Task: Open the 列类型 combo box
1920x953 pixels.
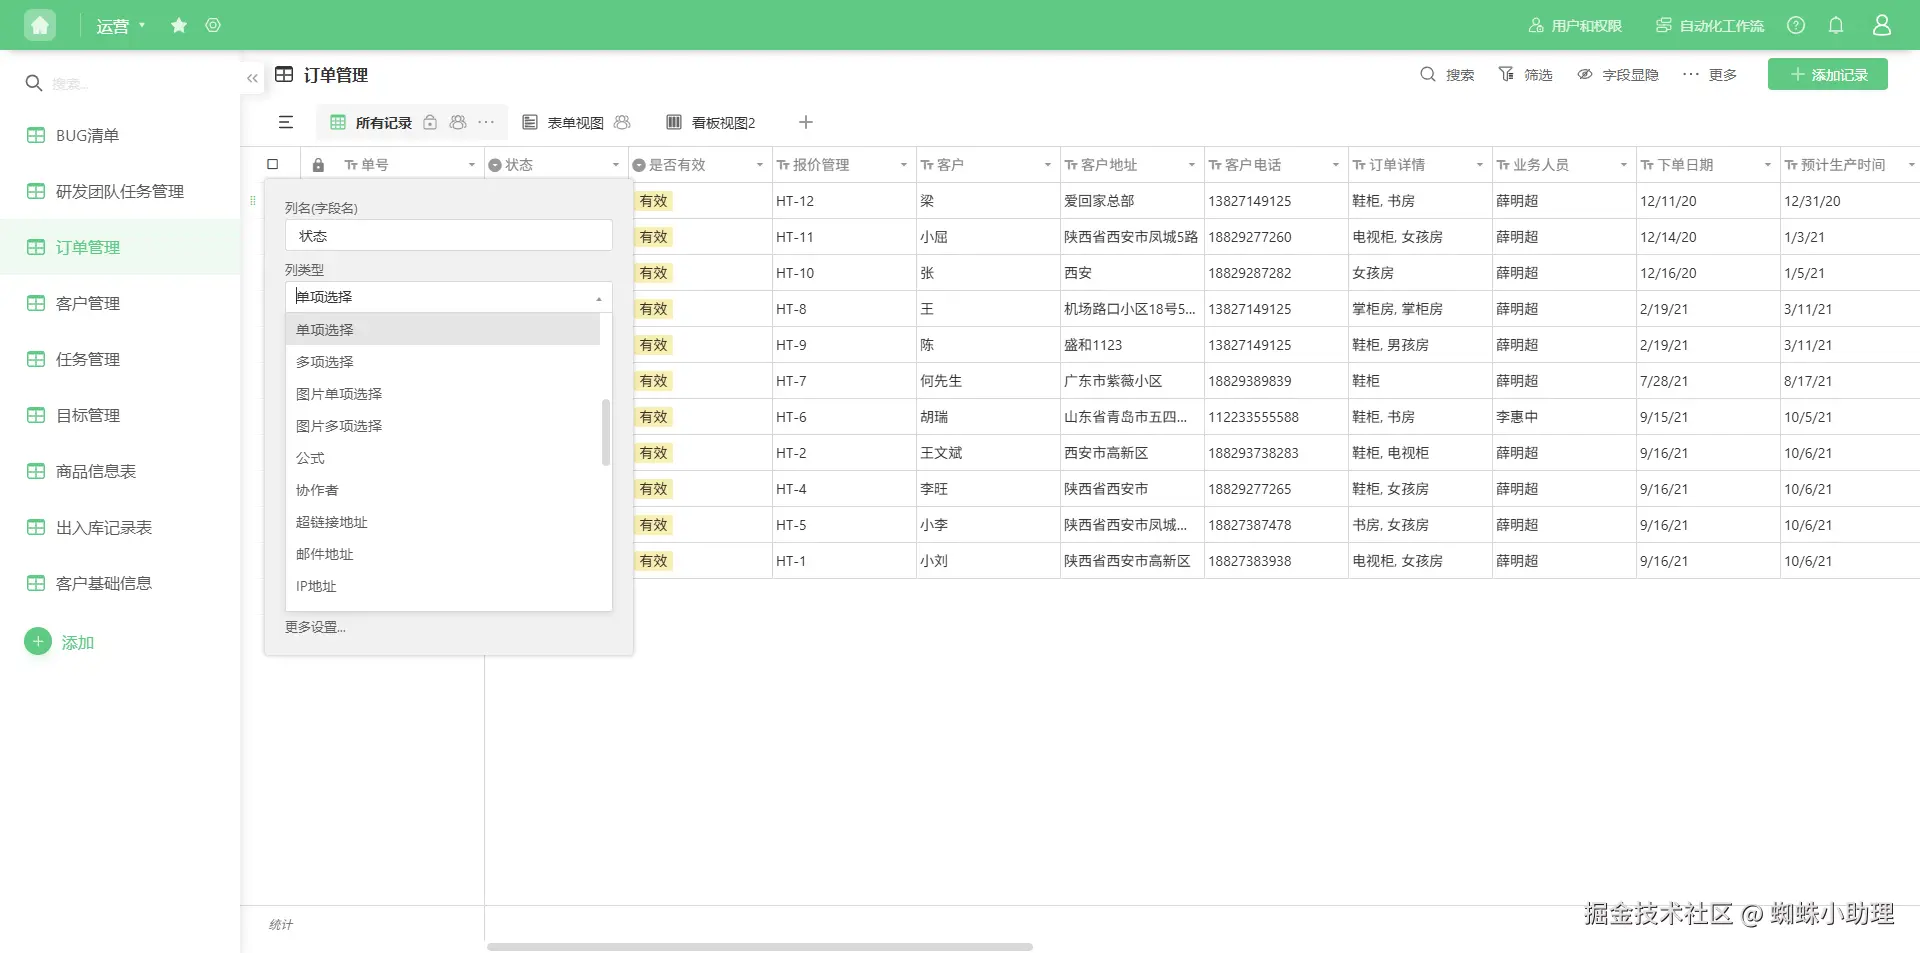Action: pyautogui.click(x=449, y=297)
